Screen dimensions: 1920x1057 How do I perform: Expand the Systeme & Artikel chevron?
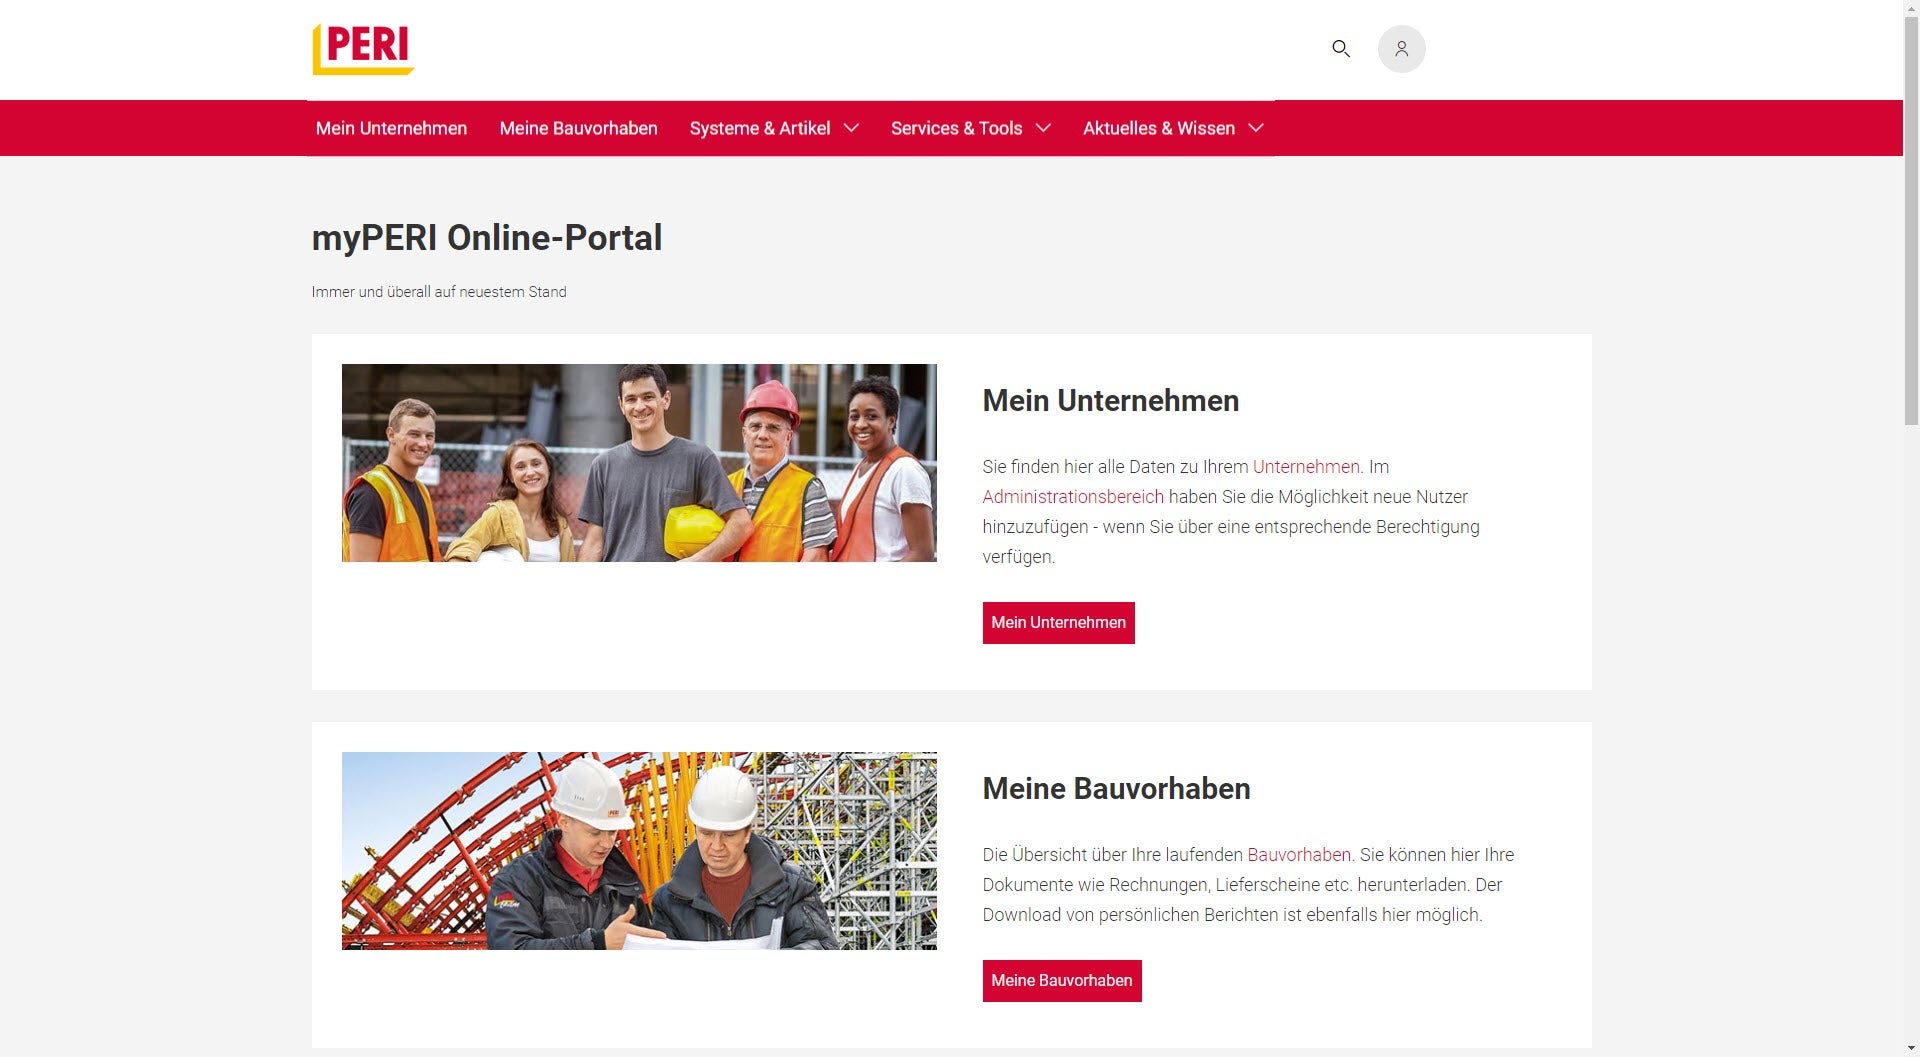coord(851,128)
